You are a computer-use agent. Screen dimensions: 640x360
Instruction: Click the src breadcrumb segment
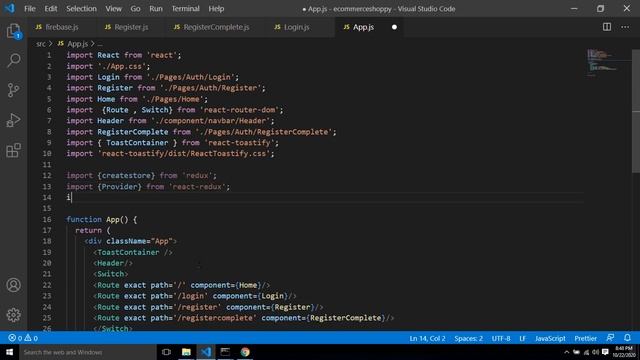[40, 44]
